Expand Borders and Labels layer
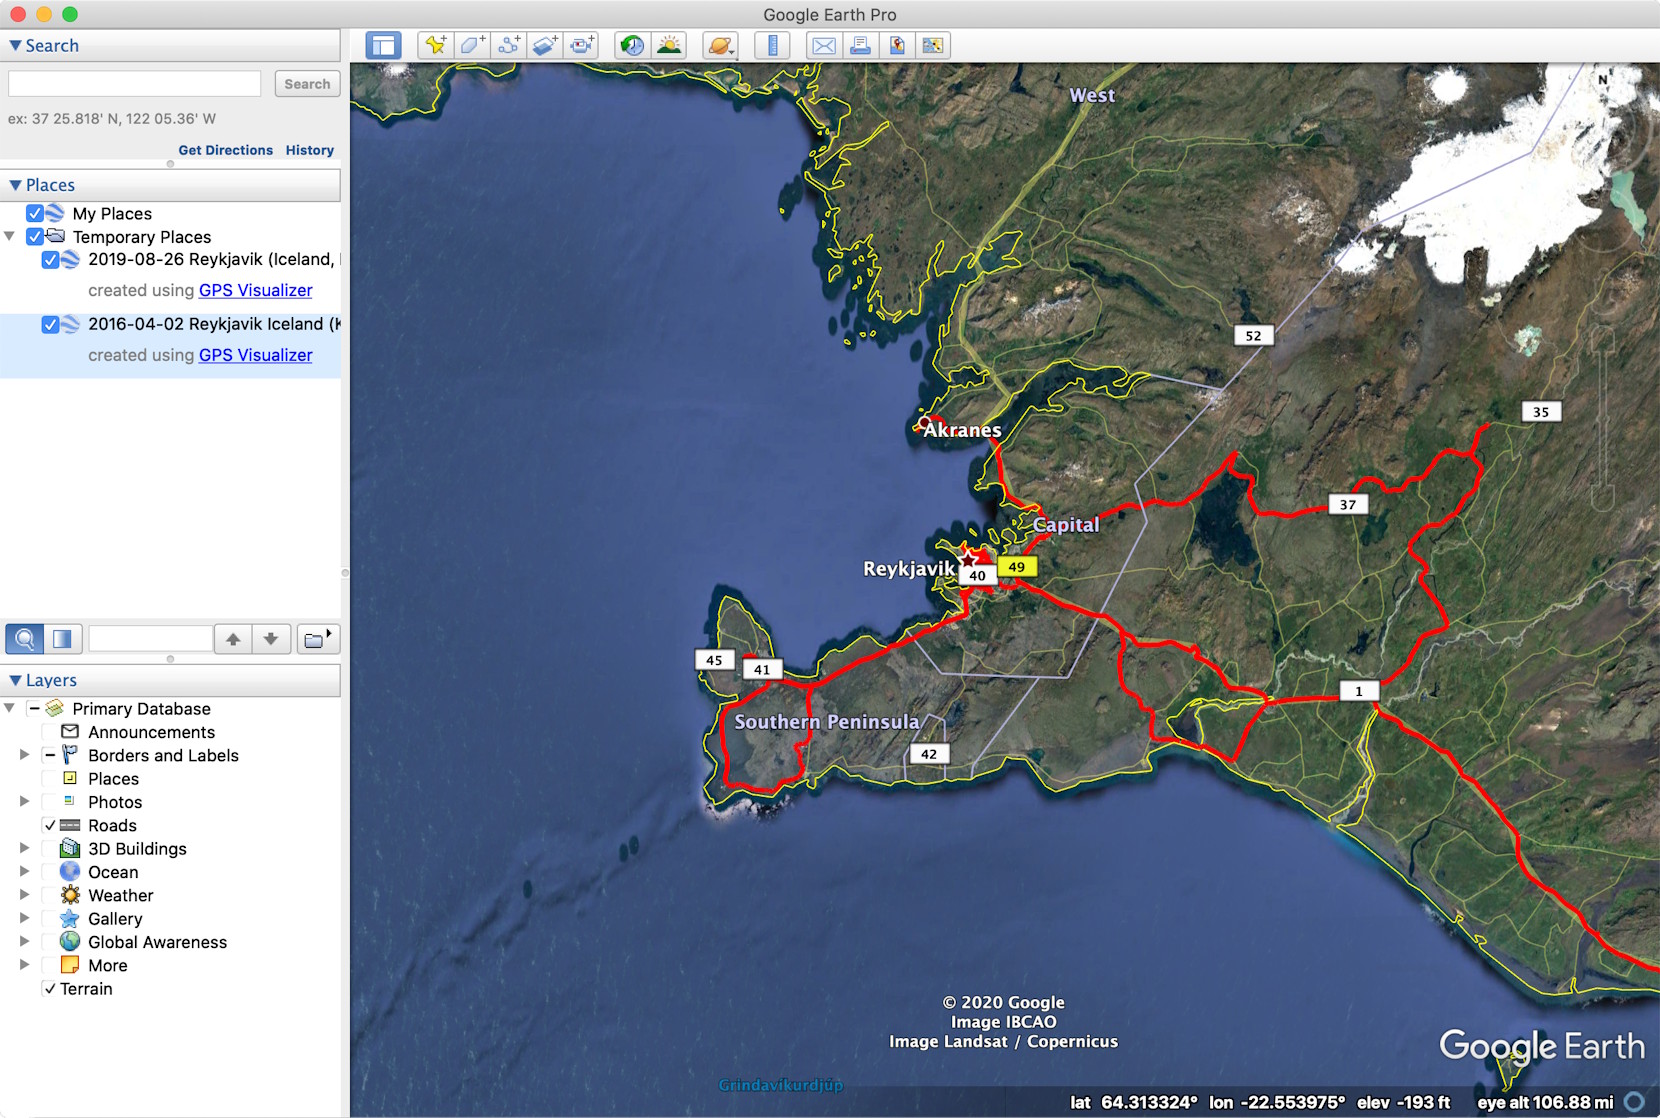This screenshot has height=1118, width=1660. point(25,755)
